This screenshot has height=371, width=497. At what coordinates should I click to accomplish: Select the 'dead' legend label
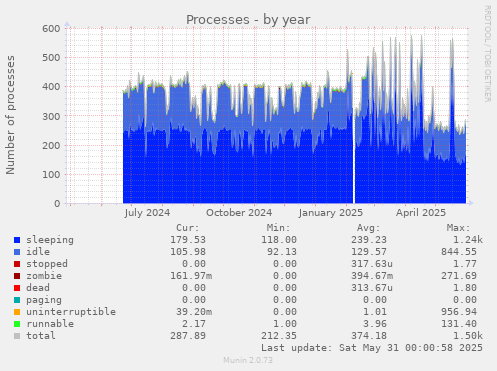(38, 288)
